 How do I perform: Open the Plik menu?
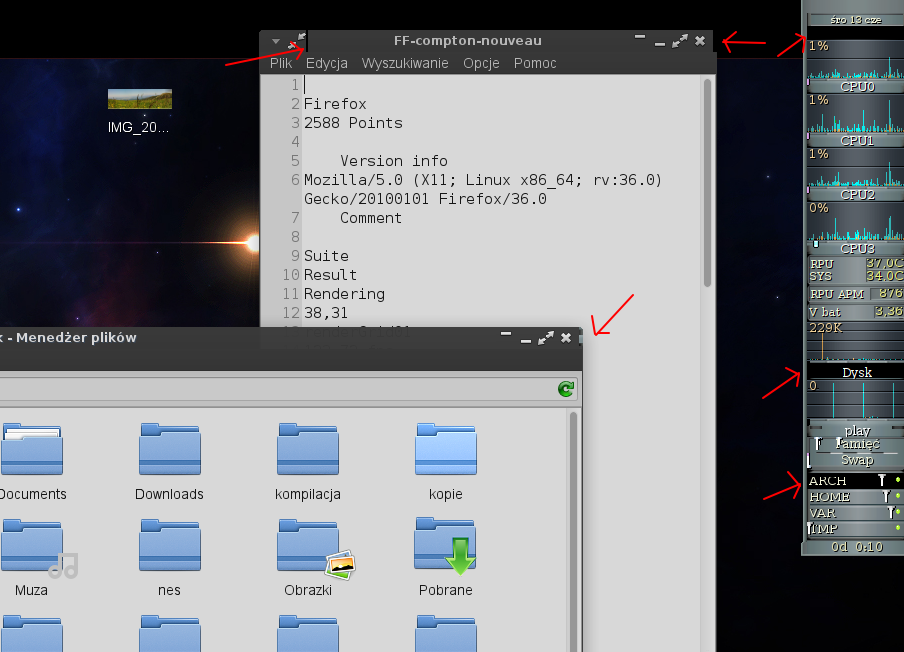[281, 63]
